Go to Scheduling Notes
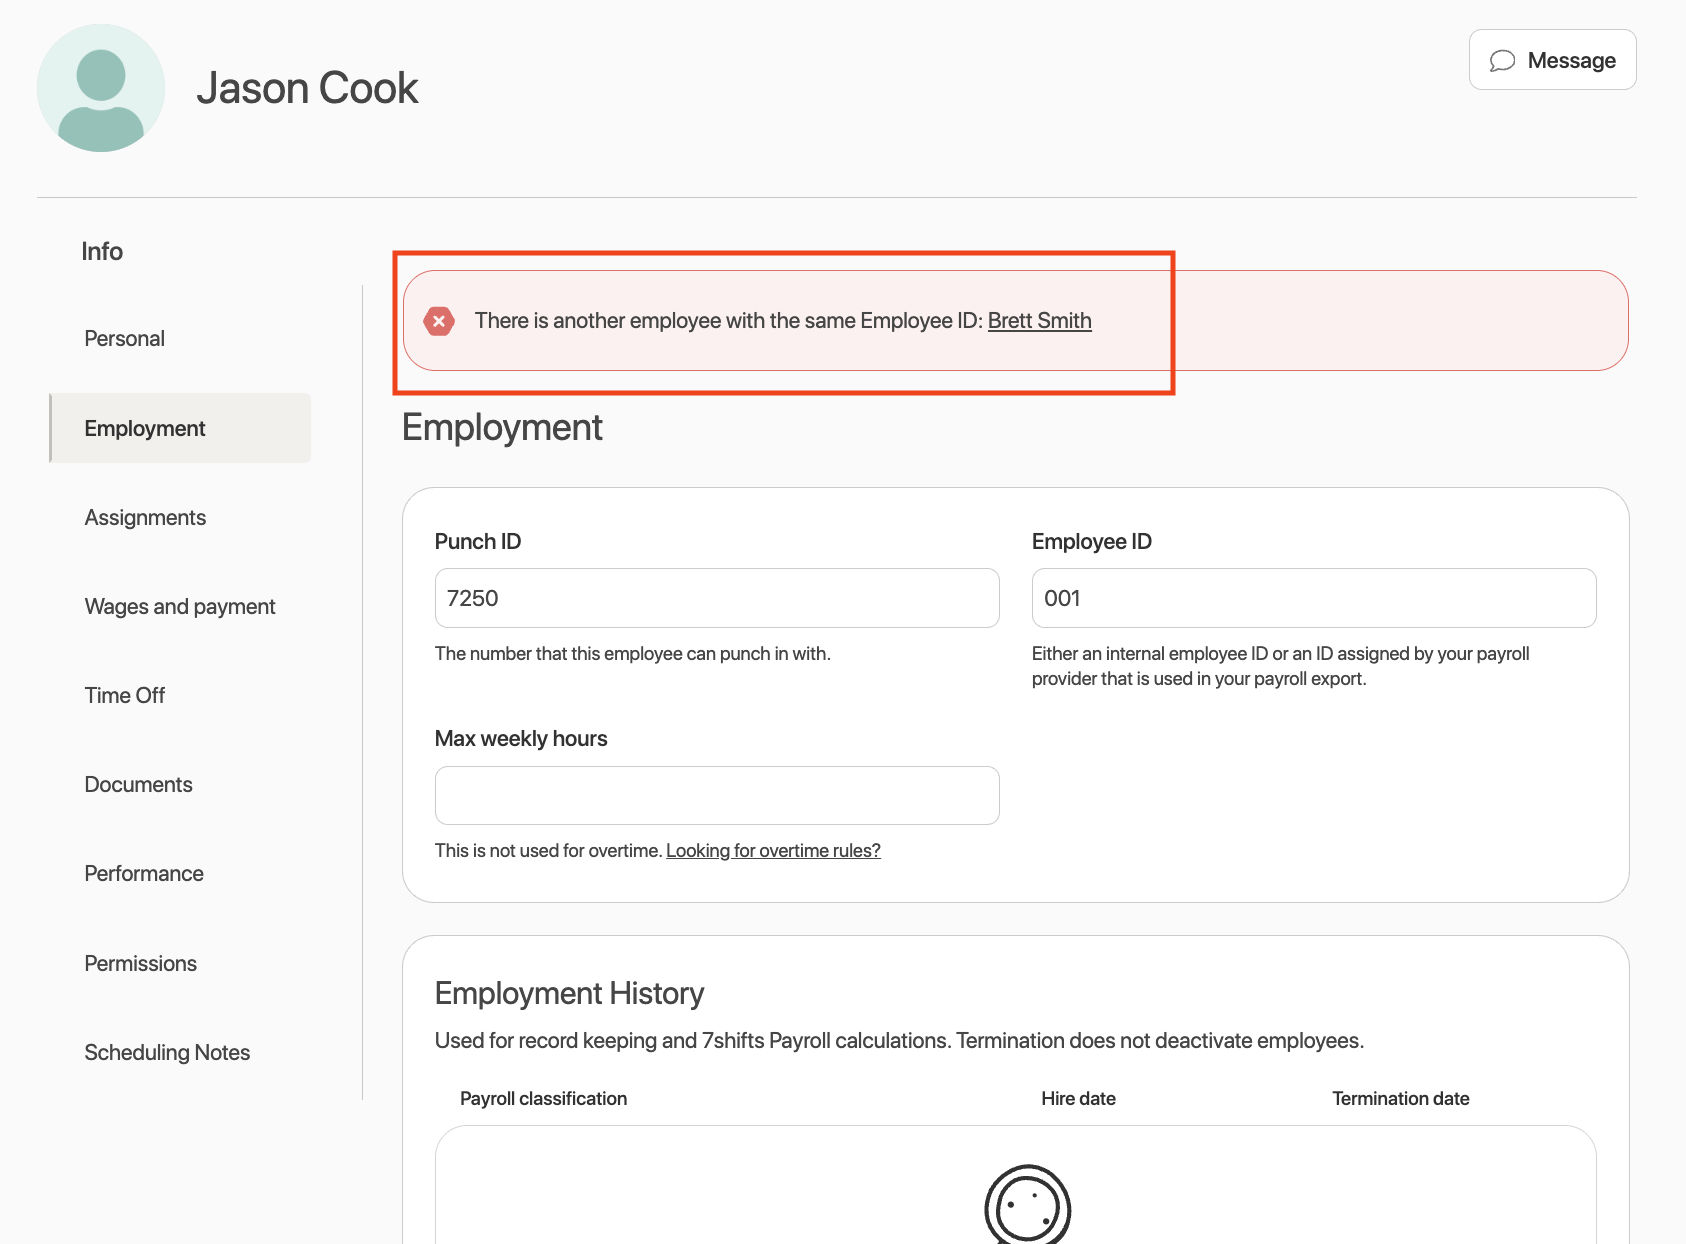The height and width of the screenshot is (1244, 1686). (x=167, y=1053)
